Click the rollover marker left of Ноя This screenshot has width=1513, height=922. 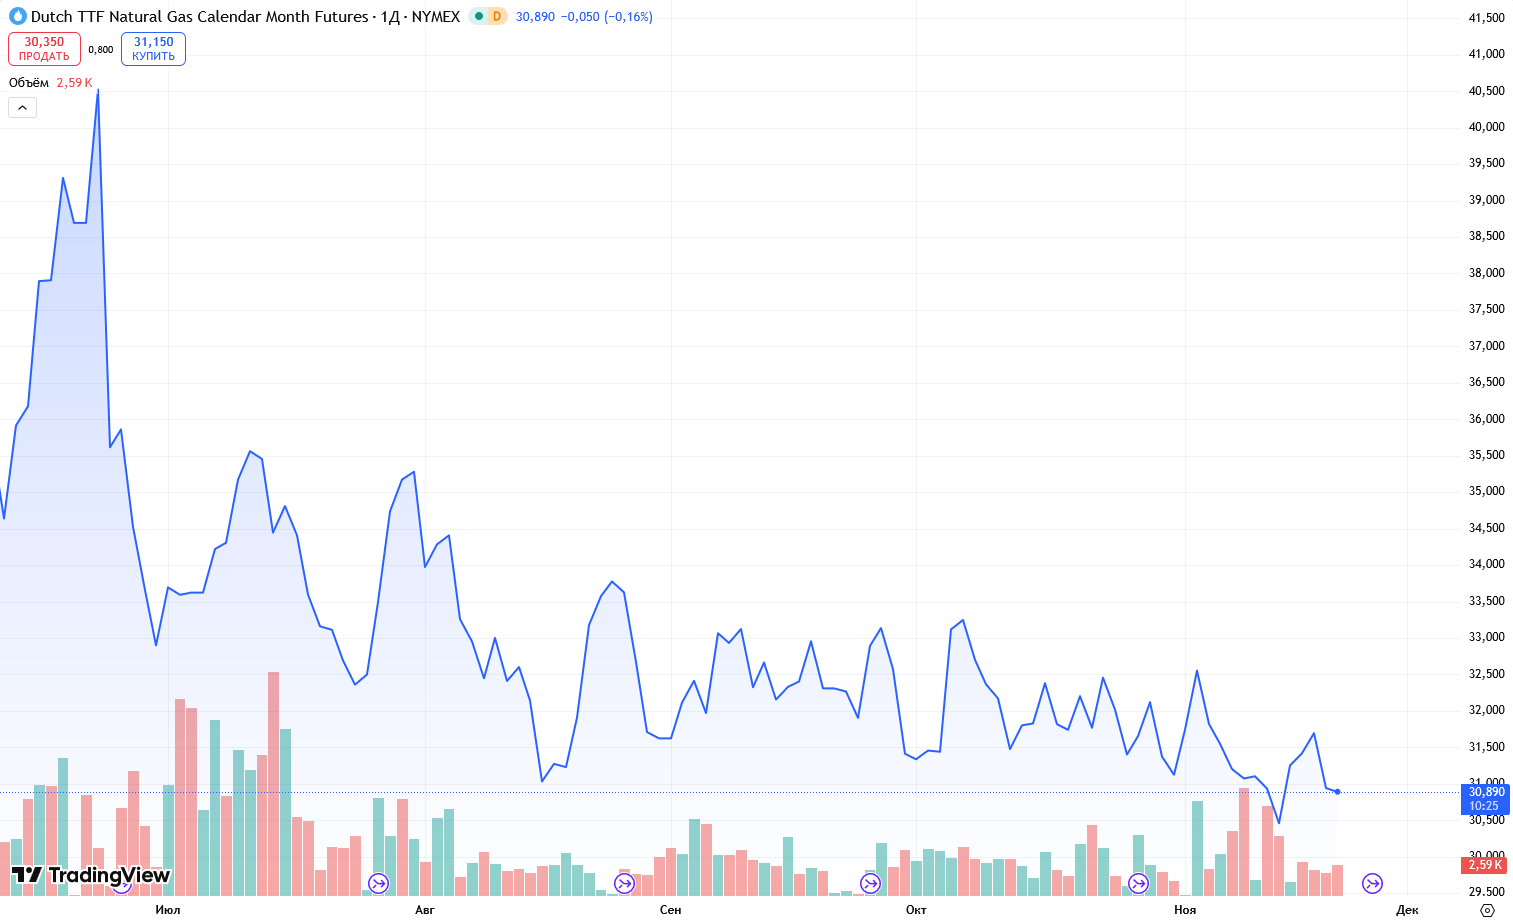point(1138,883)
